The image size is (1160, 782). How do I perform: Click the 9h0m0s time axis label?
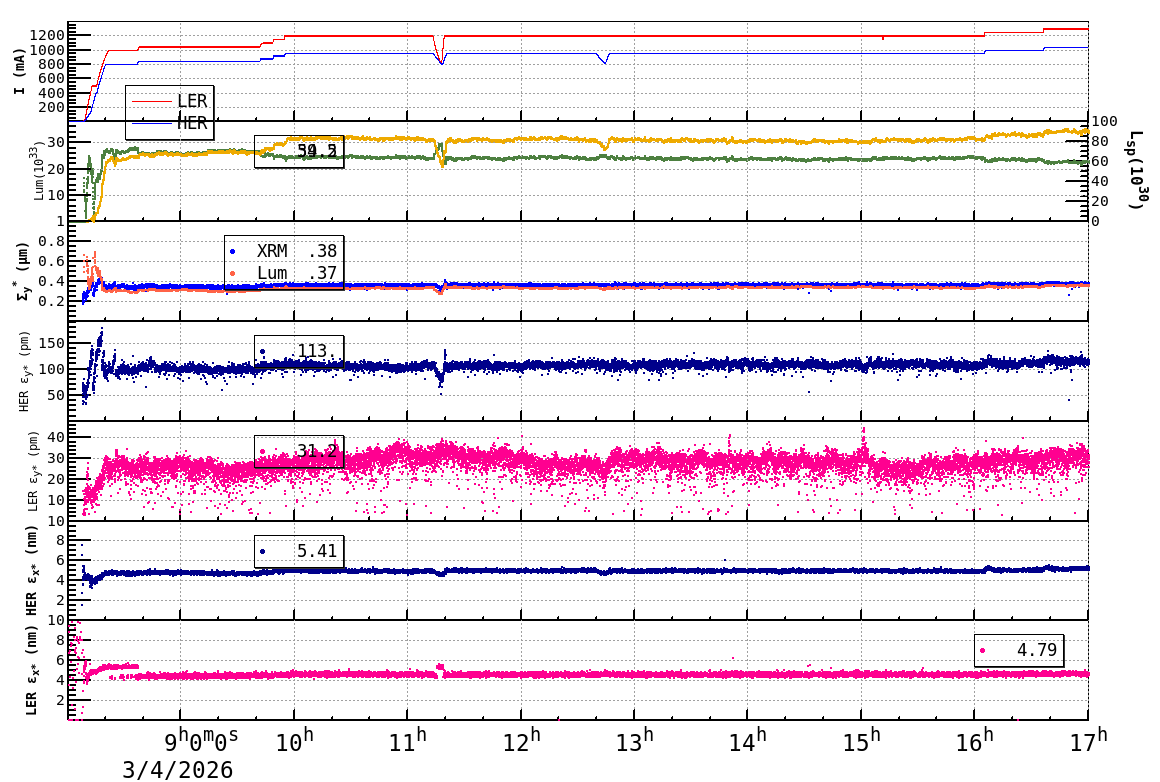201,740
